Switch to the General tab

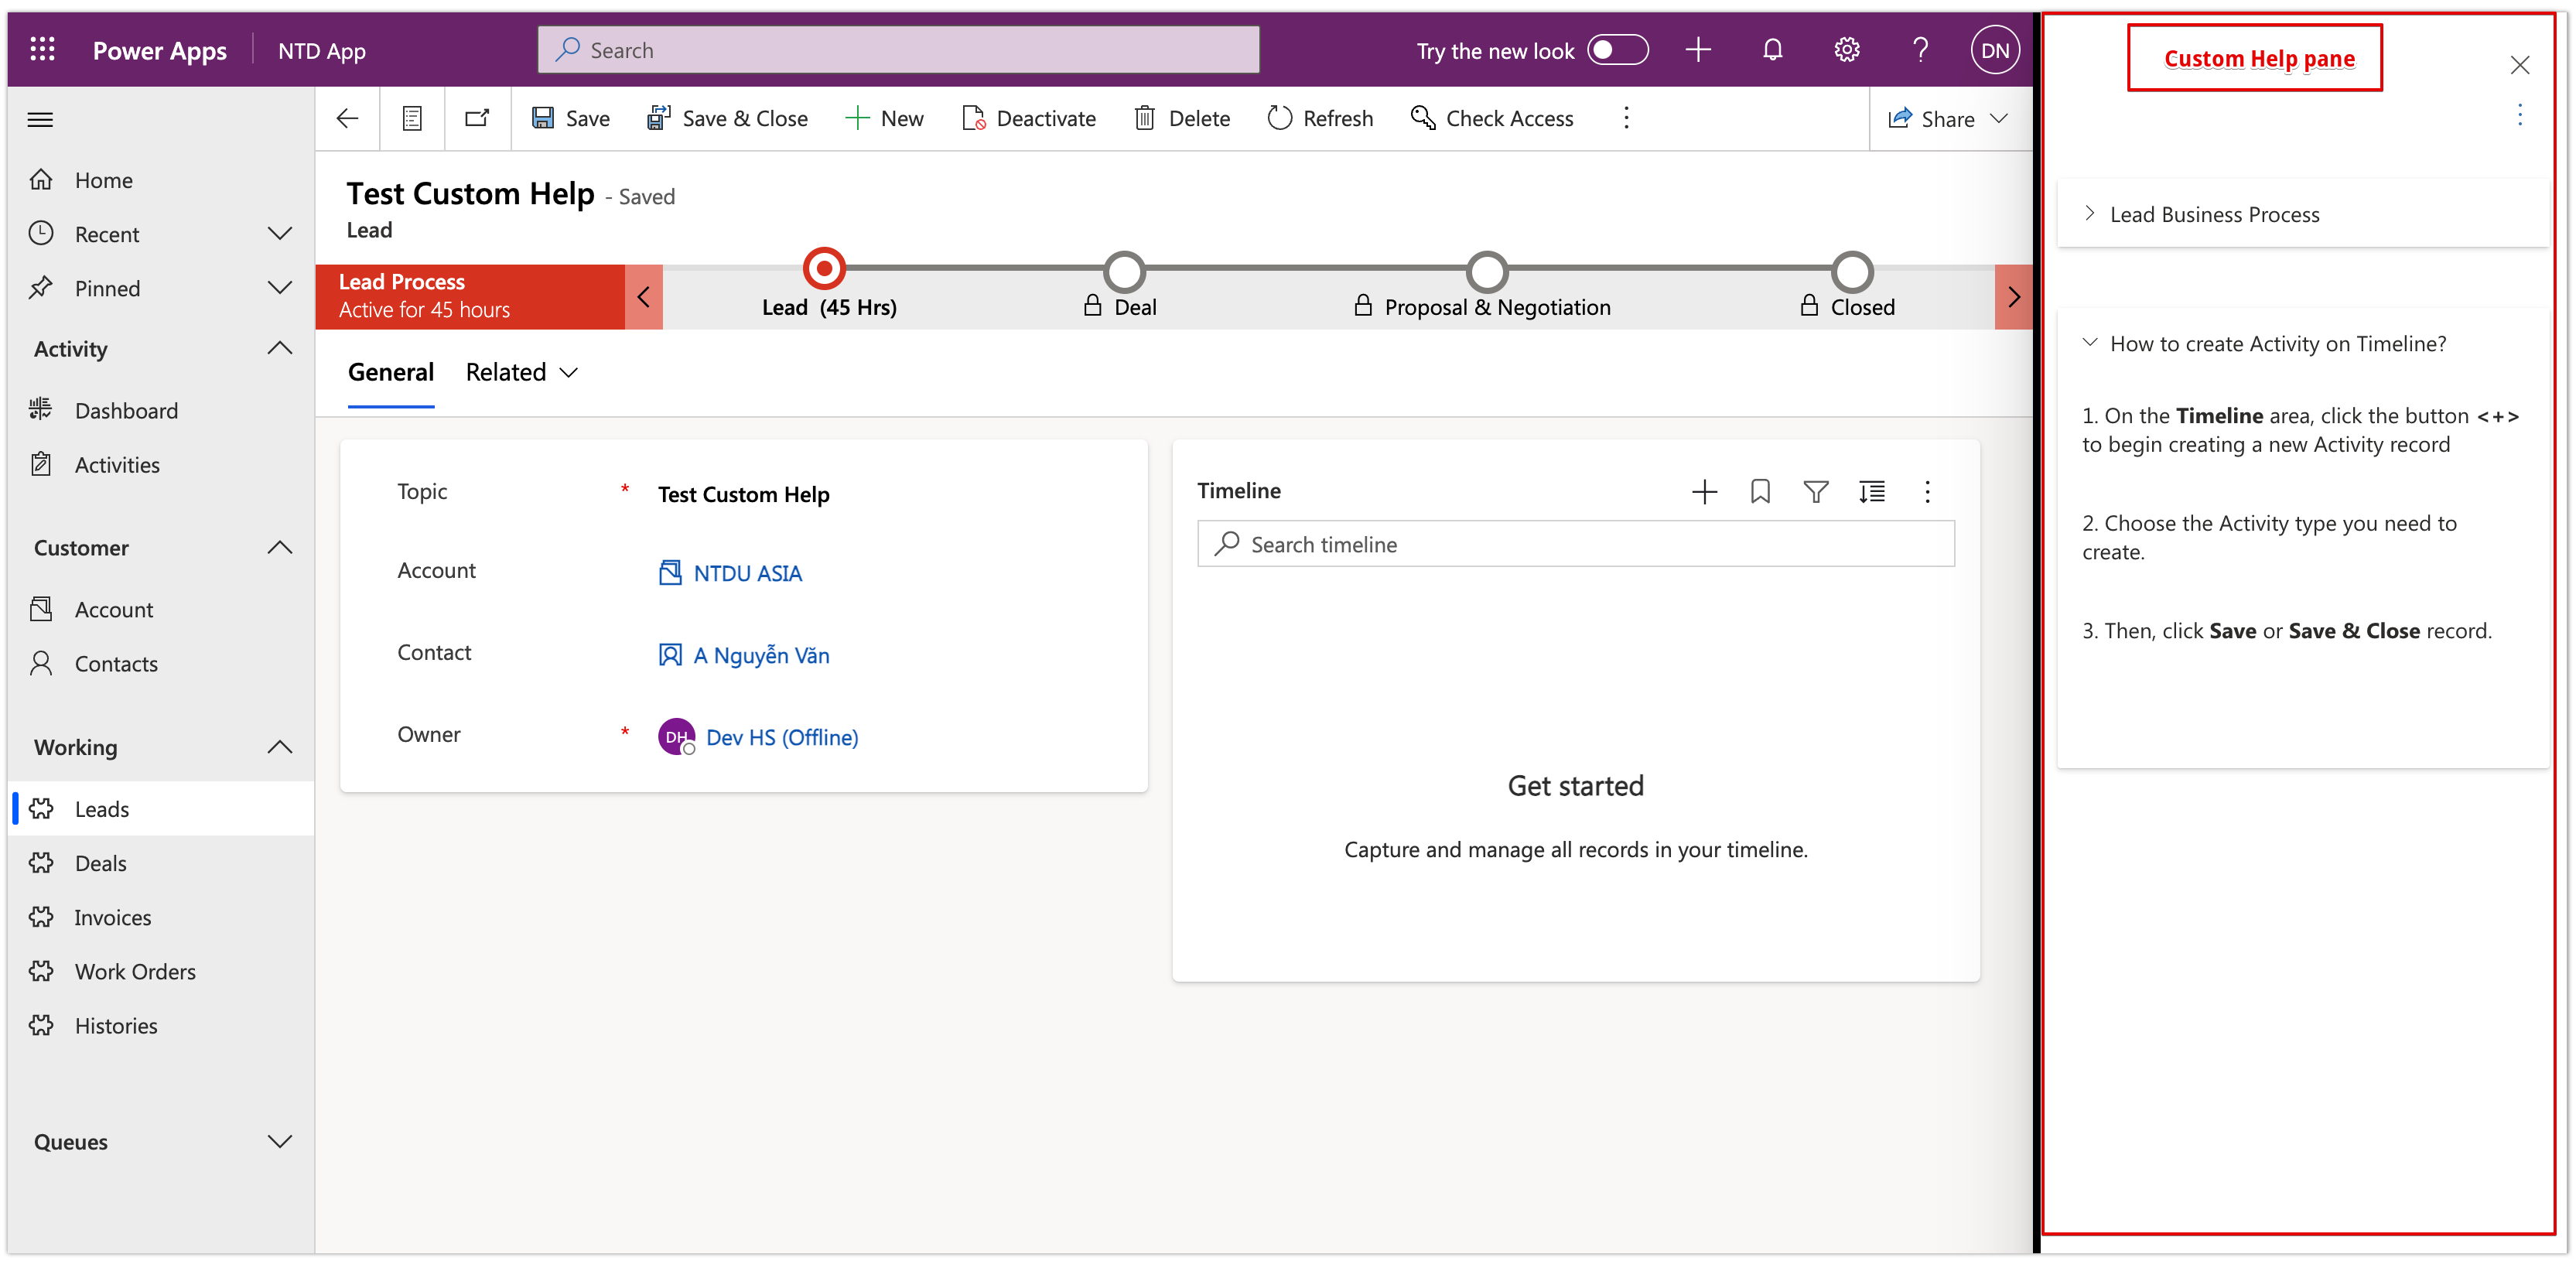pos(390,372)
